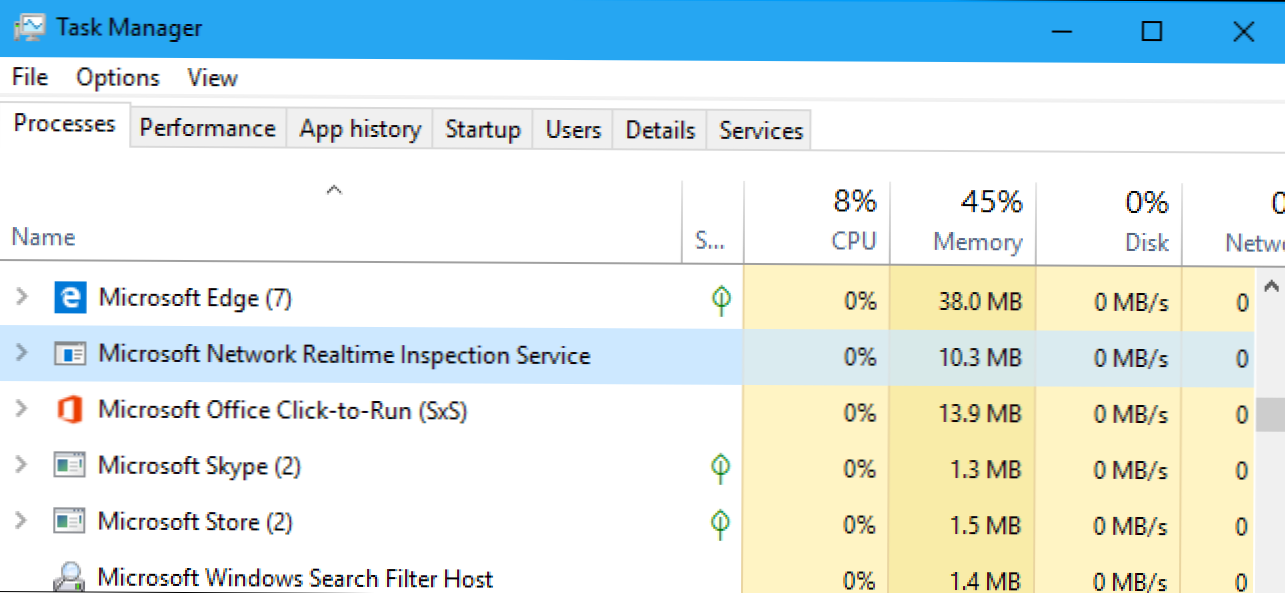Image resolution: width=1285 pixels, height=593 pixels.
Task: Expand the Microsoft Store process group
Action: (22, 522)
